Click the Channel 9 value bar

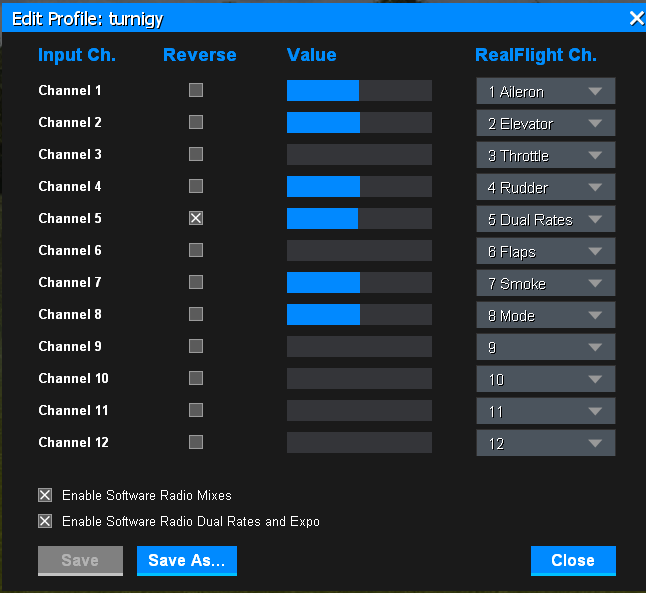tap(359, 347)
